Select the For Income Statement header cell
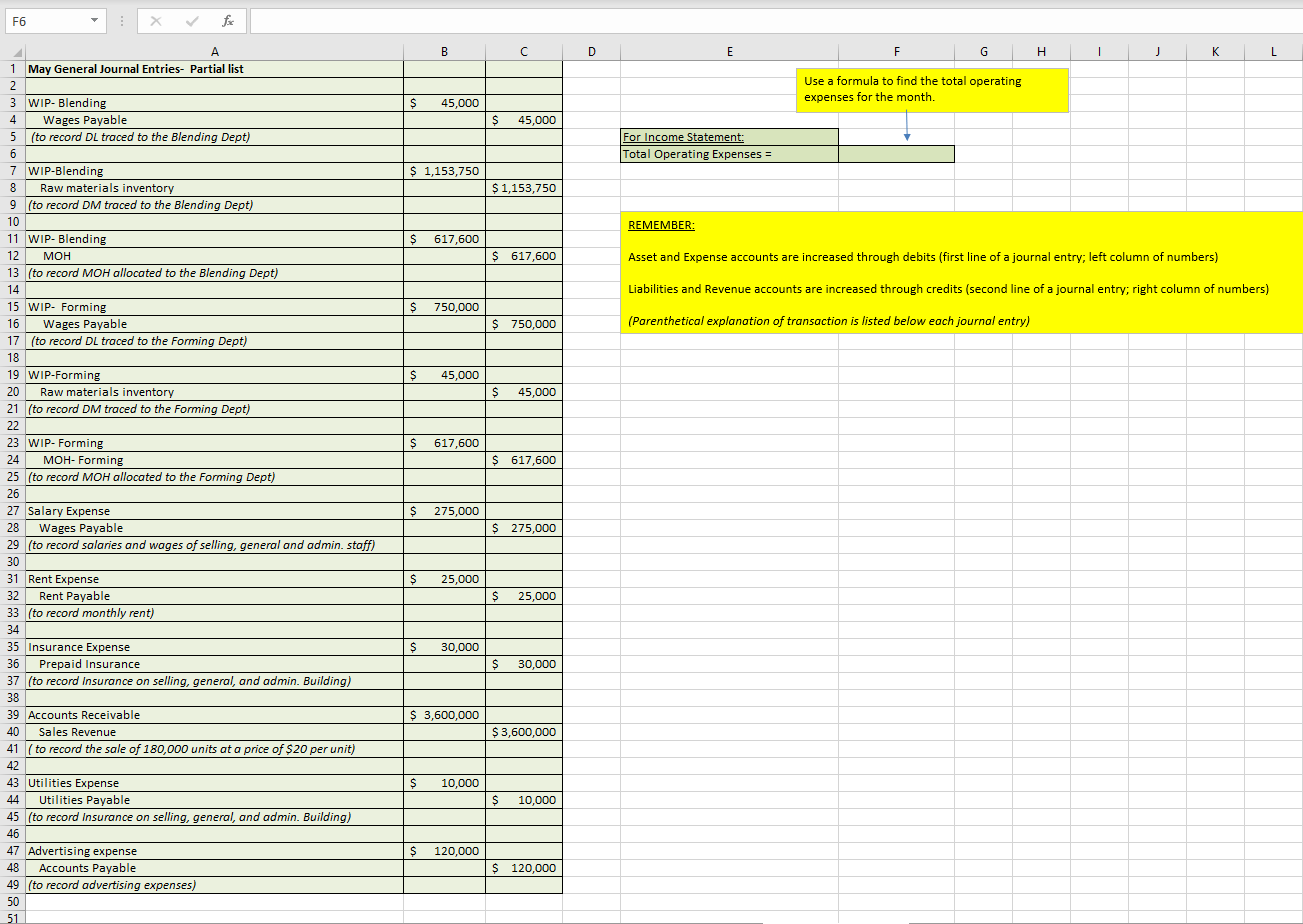The height and width of the screenshot is (924, 1303). (x=729, y=136)
